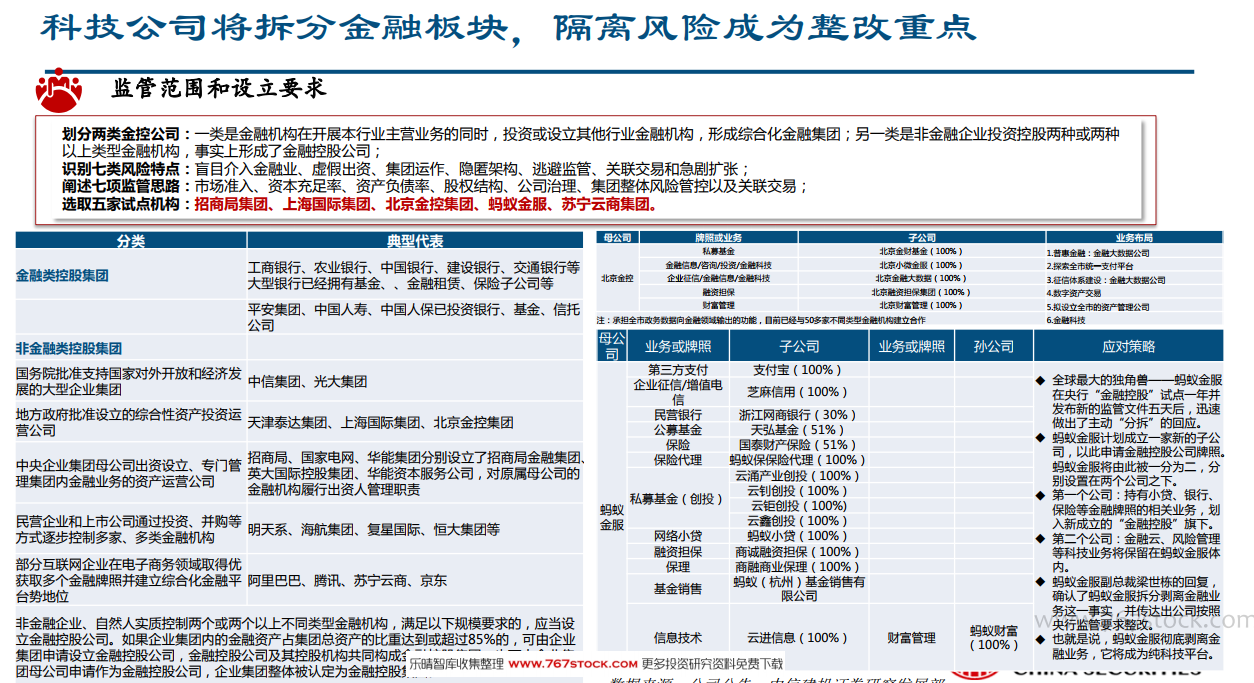Viewport: 1254px width, 683px height.
Task: Click the 分类 column header
Action: pyautogui.click(x=131, y=241)
